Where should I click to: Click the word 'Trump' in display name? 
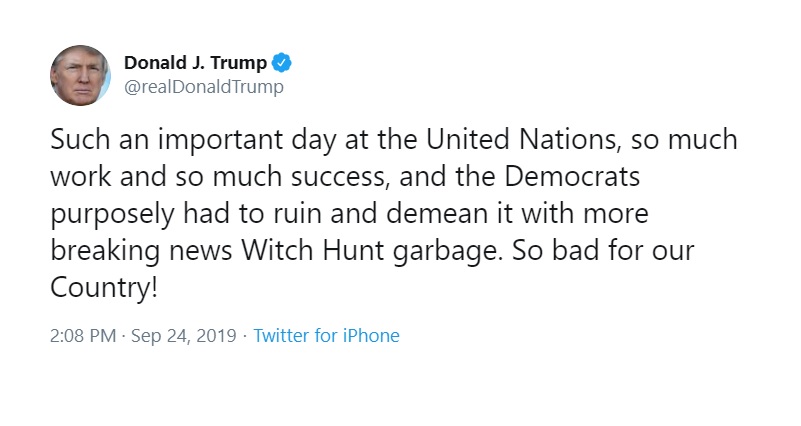pyautogui.click(x=239, y=63)
